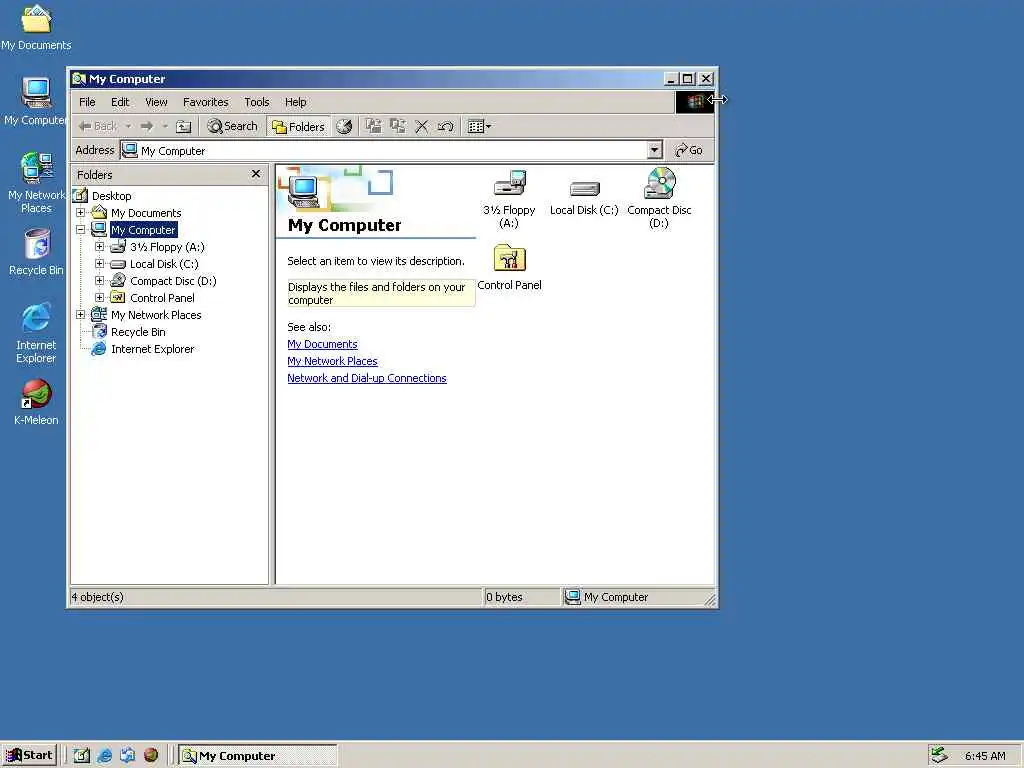
Task: Open the My Documents link under See also
Action: click(323, 344)
